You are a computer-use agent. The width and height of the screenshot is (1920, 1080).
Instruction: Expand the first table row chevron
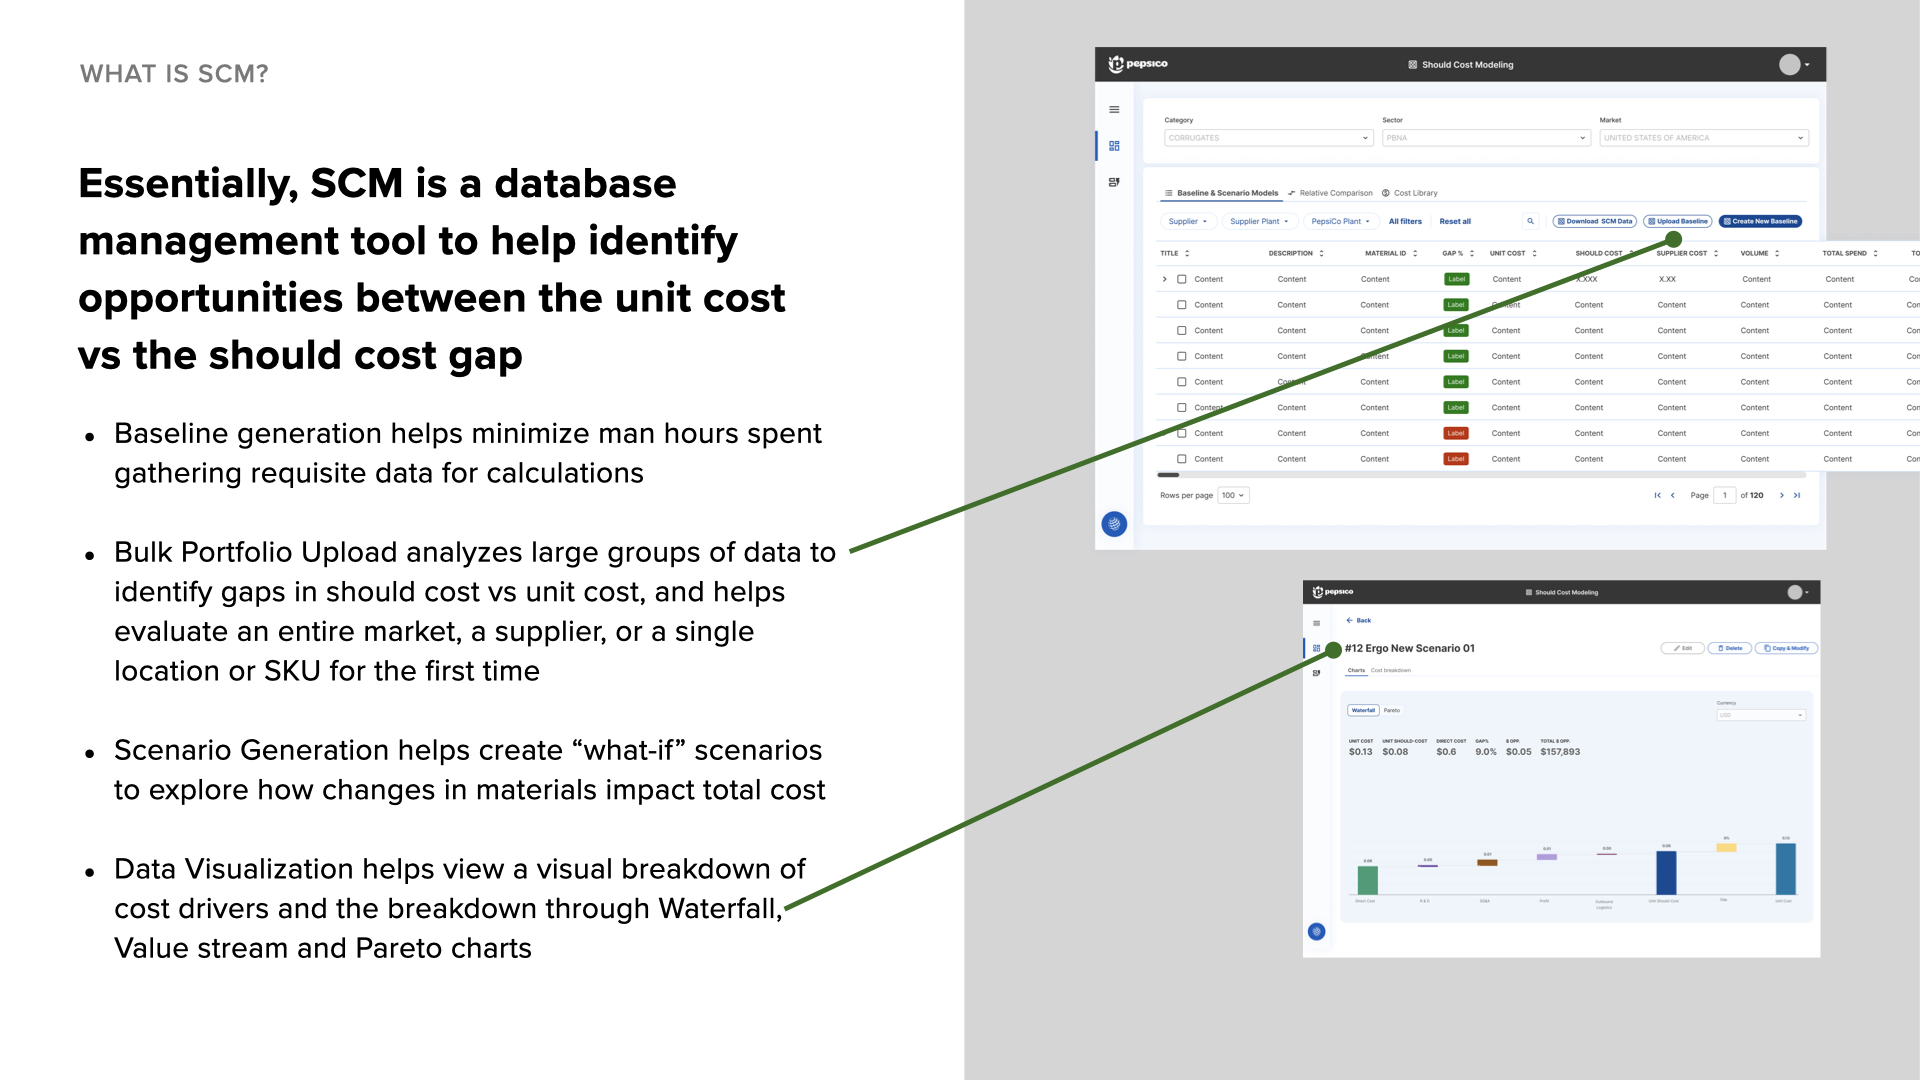[1165, 279]
